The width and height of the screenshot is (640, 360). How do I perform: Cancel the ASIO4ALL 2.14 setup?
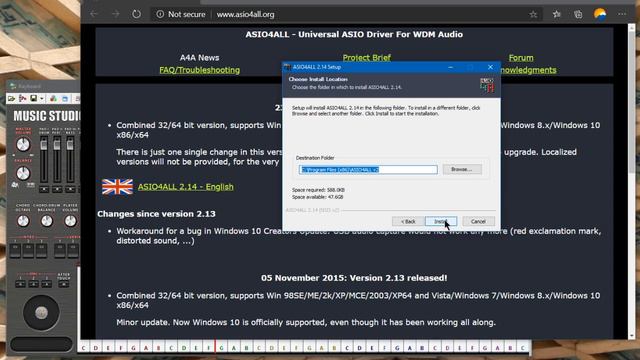point(478,221)
